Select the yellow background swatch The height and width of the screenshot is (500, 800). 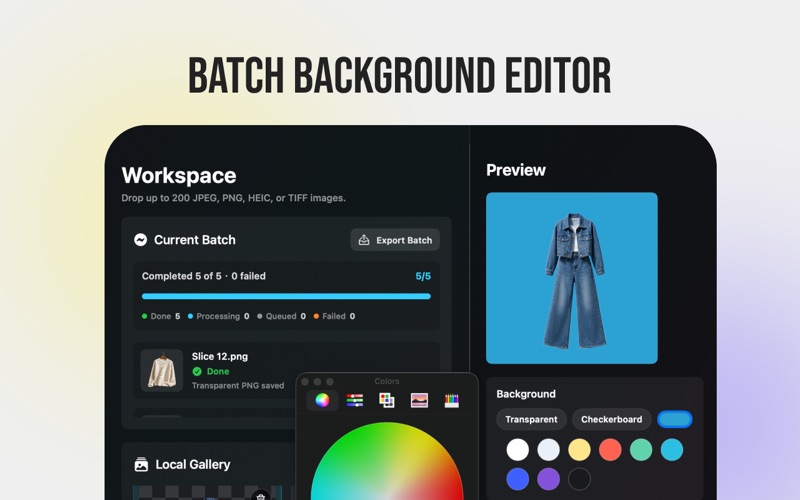click(579, 450)
